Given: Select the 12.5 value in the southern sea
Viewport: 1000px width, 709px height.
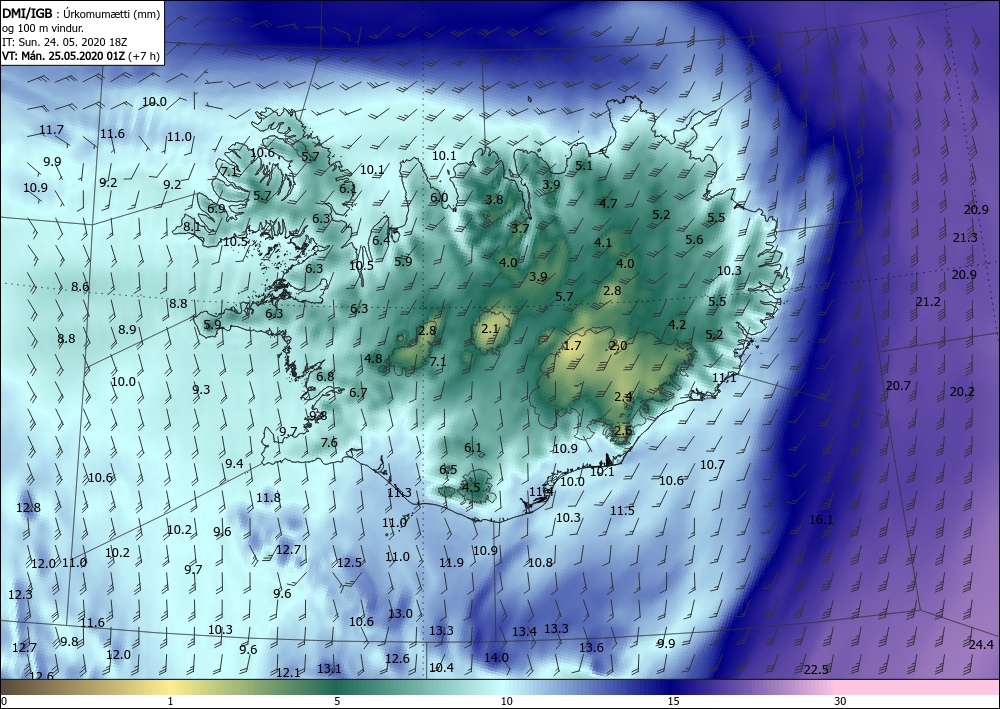Looking at the screenshot, I should coord(349,562).
